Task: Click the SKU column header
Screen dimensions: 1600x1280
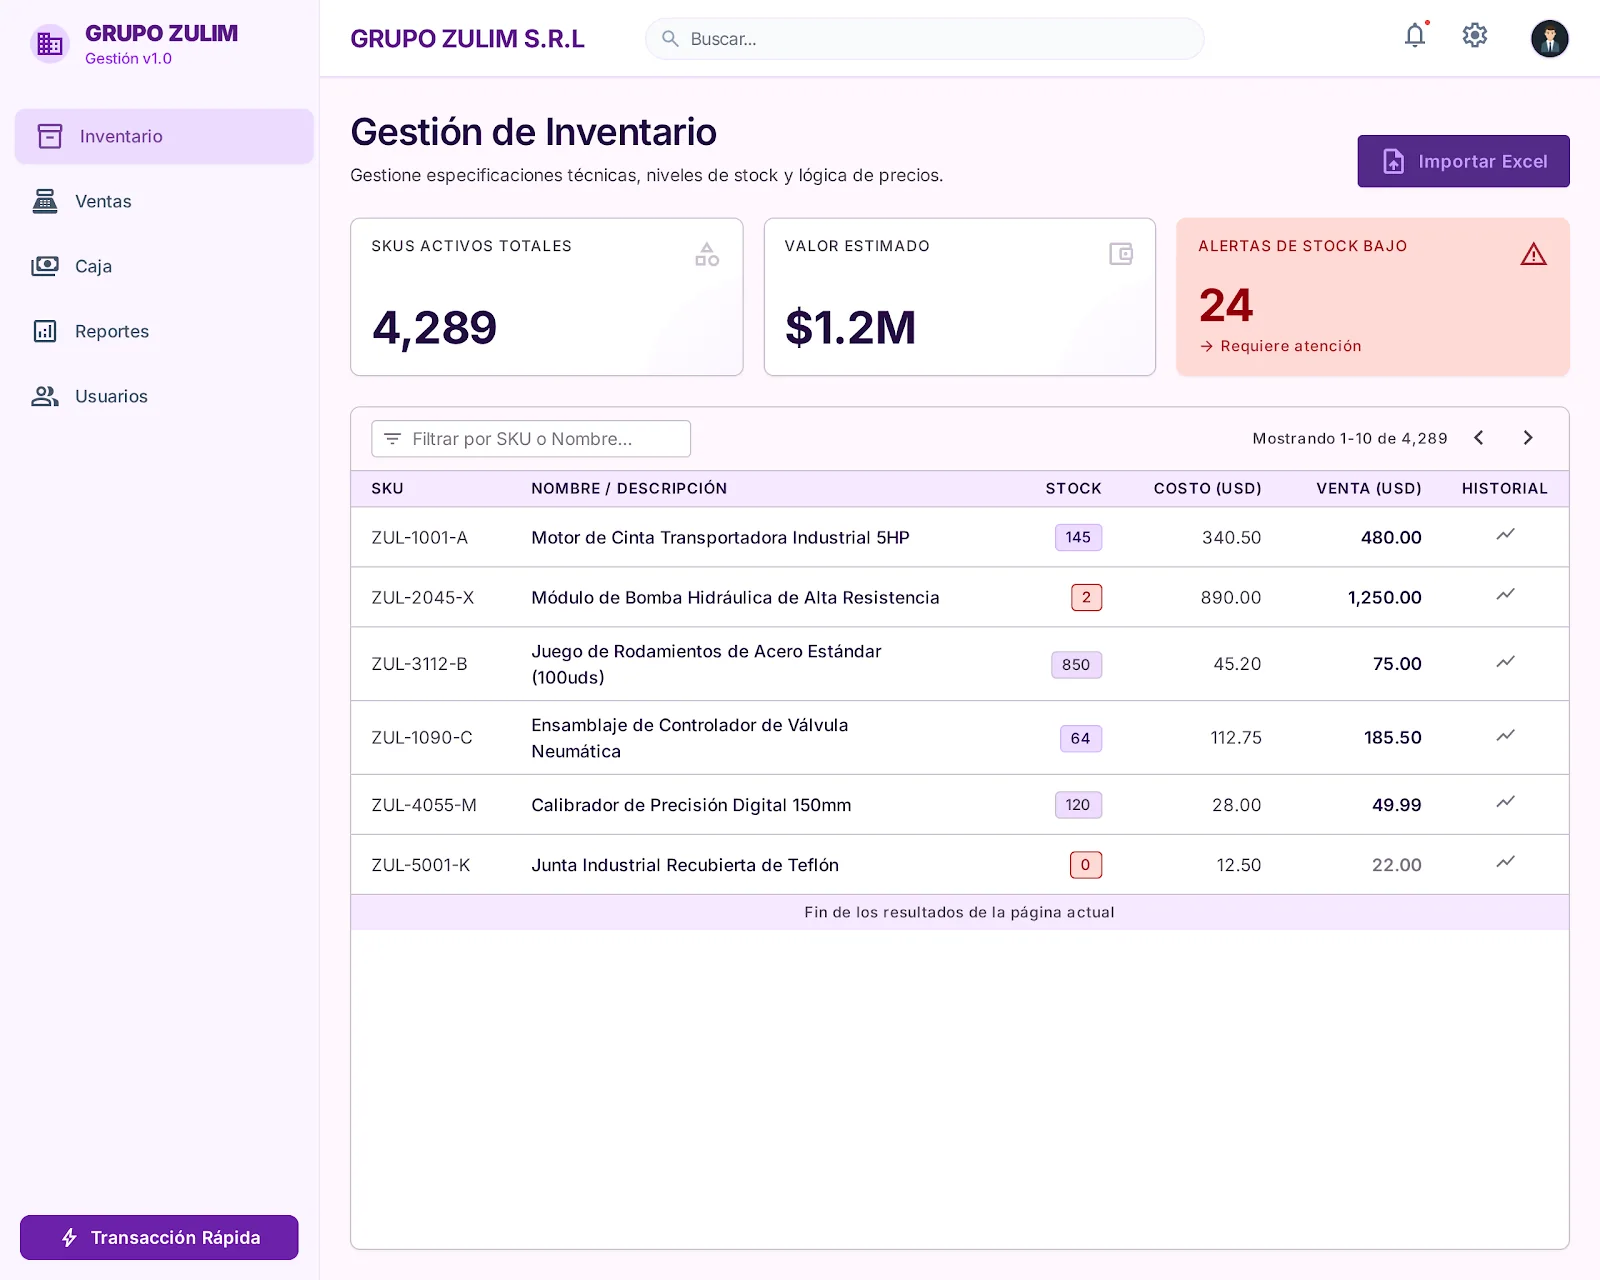Action: (387, 489)
